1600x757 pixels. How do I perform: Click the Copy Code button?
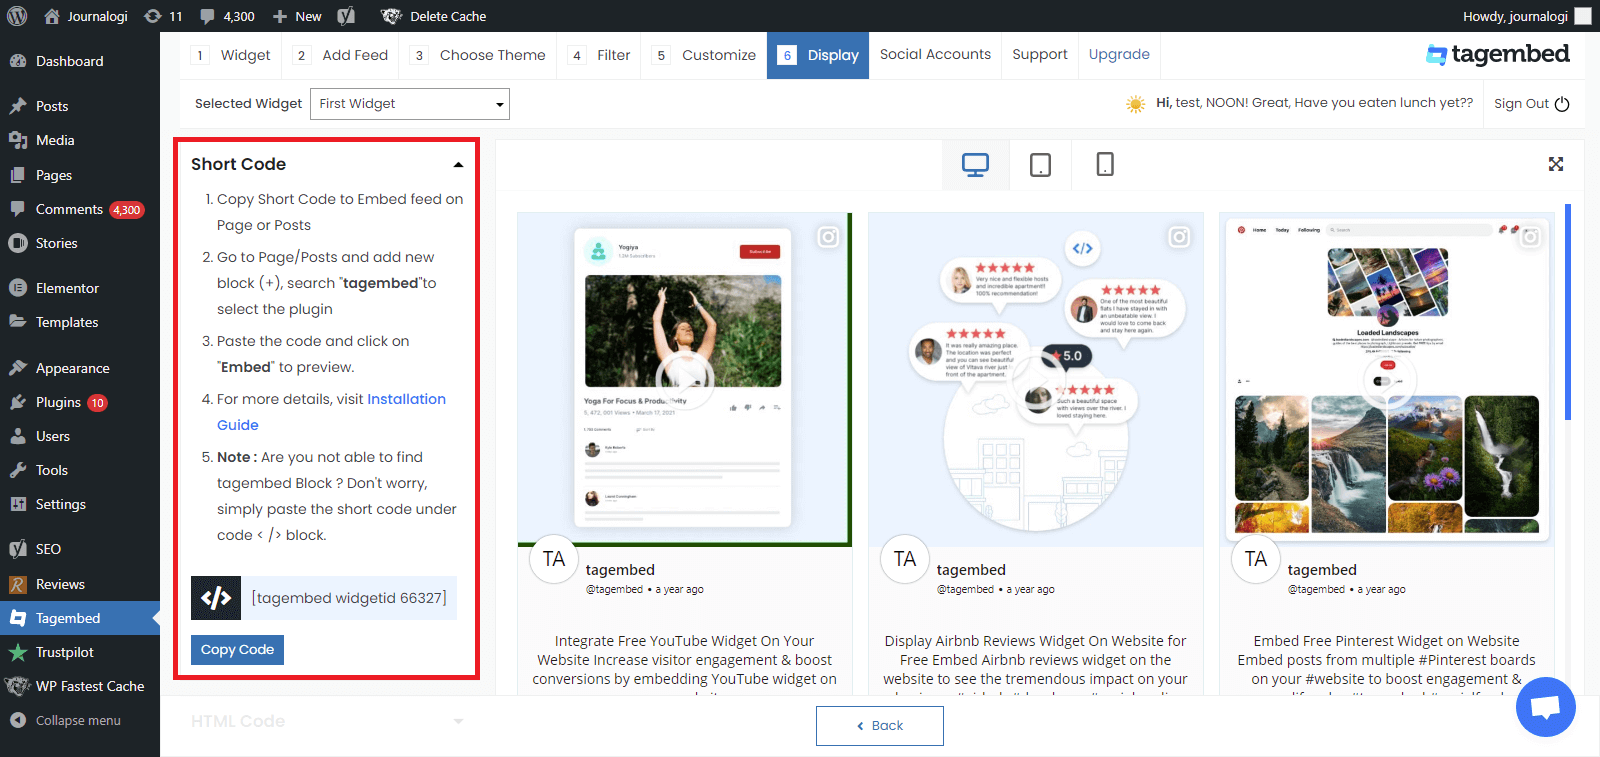pos(238,650)
